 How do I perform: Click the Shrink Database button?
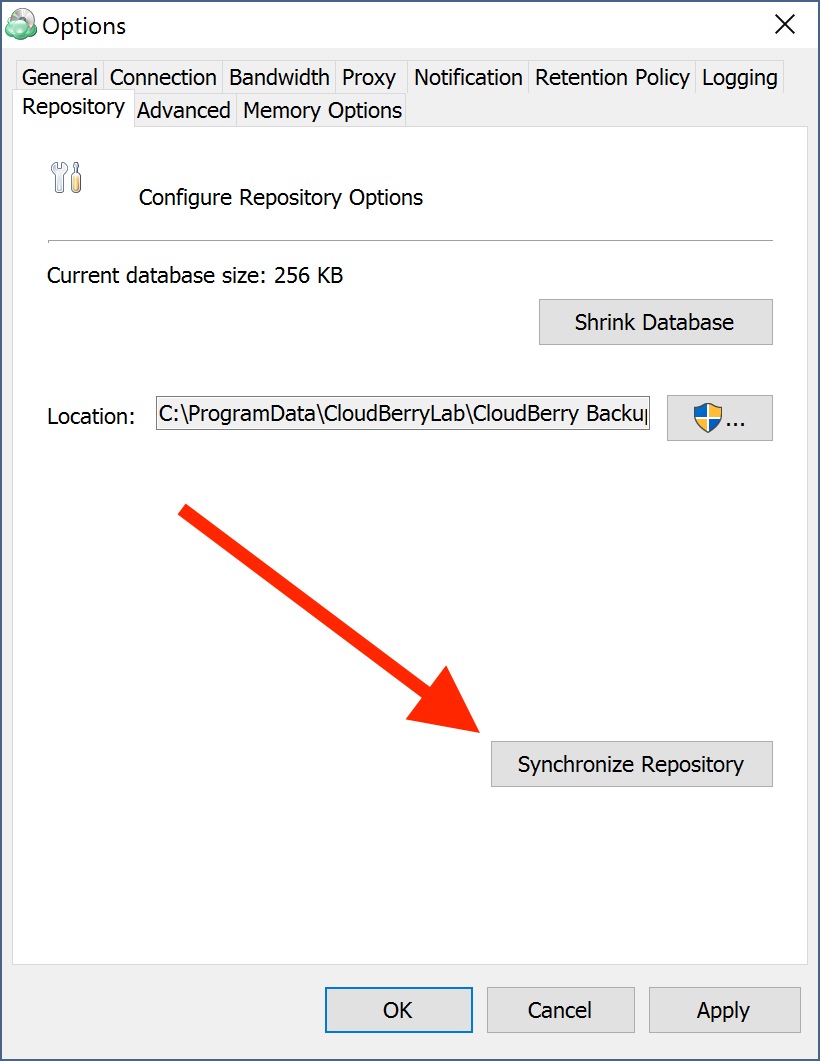tap(655, 321)
